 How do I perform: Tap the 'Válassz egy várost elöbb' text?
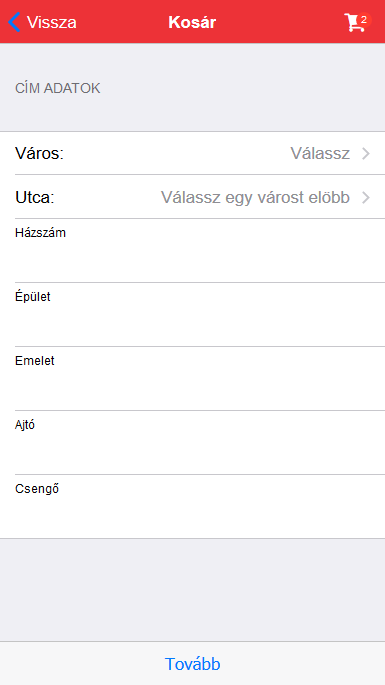(255, 197)
